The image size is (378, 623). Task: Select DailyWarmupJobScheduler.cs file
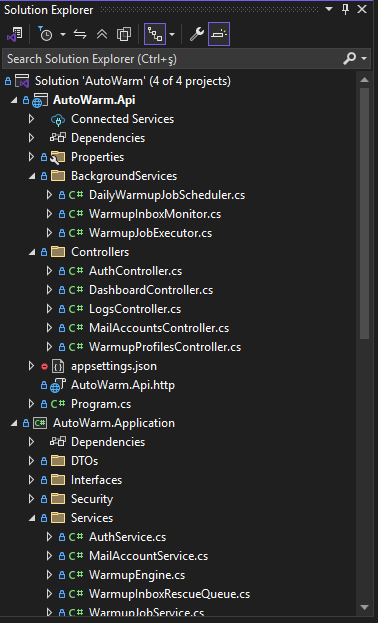(x=167, y=195)
